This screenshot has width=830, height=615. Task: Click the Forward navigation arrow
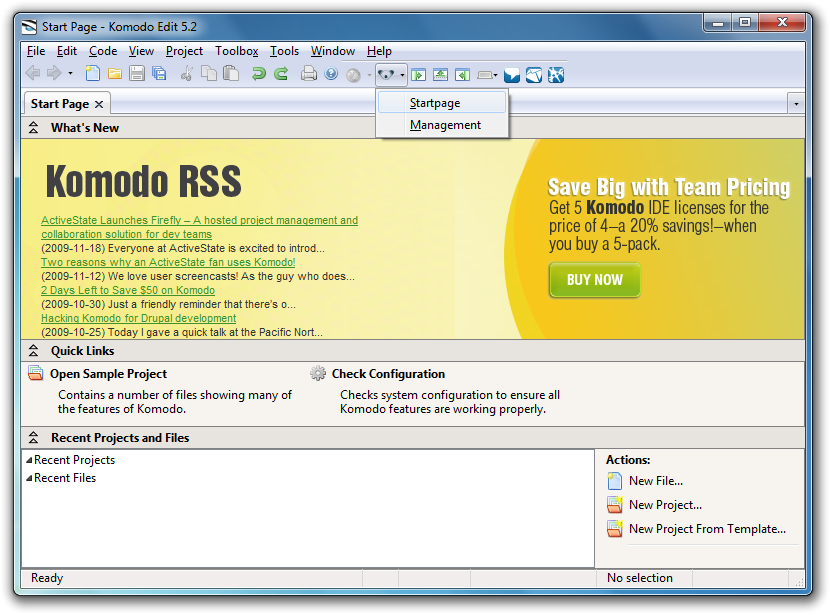click(54, 73)
